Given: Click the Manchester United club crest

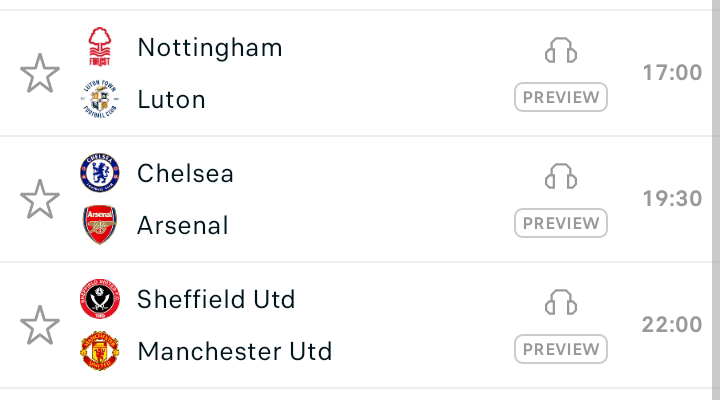Looking at the screenshot, I should point(100,350).
